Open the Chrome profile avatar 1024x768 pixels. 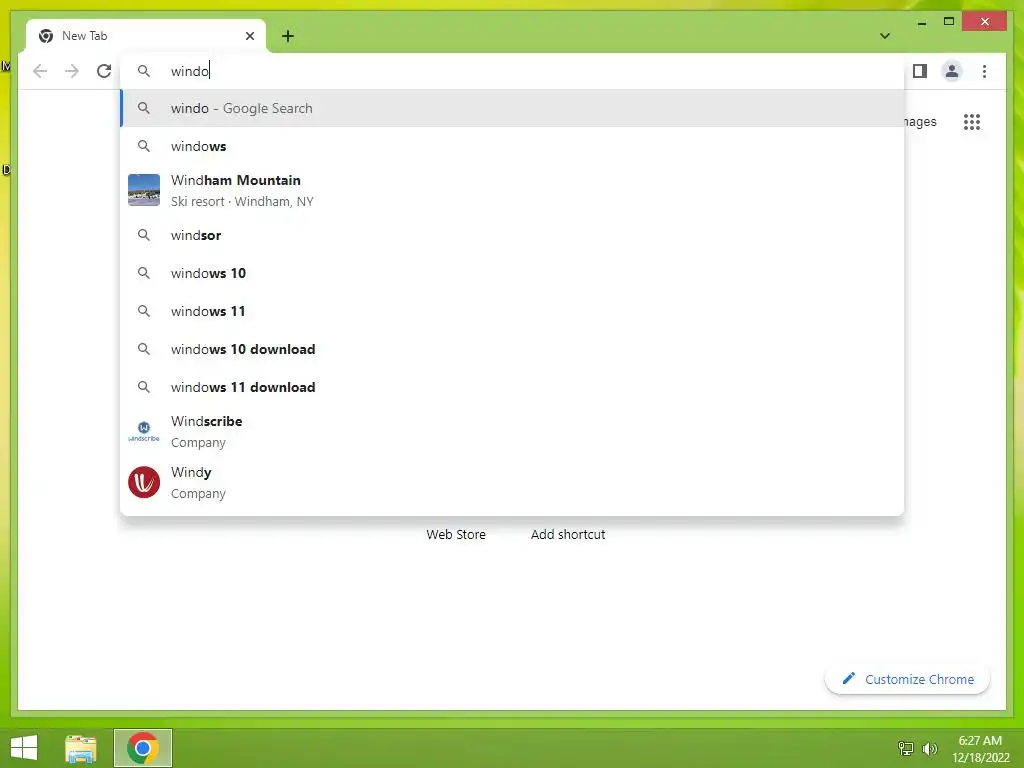[x=952, y=71]
